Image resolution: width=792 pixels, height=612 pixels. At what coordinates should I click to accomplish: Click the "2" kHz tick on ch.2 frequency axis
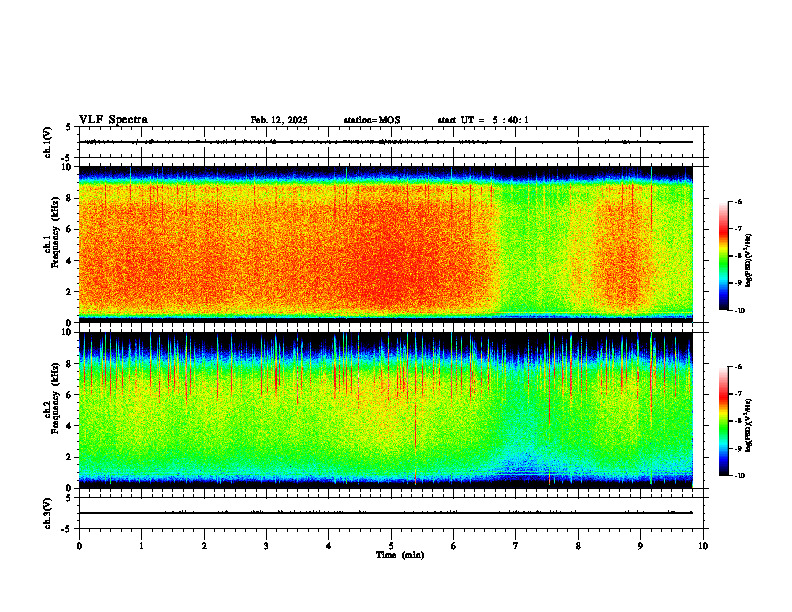[70, 457]
